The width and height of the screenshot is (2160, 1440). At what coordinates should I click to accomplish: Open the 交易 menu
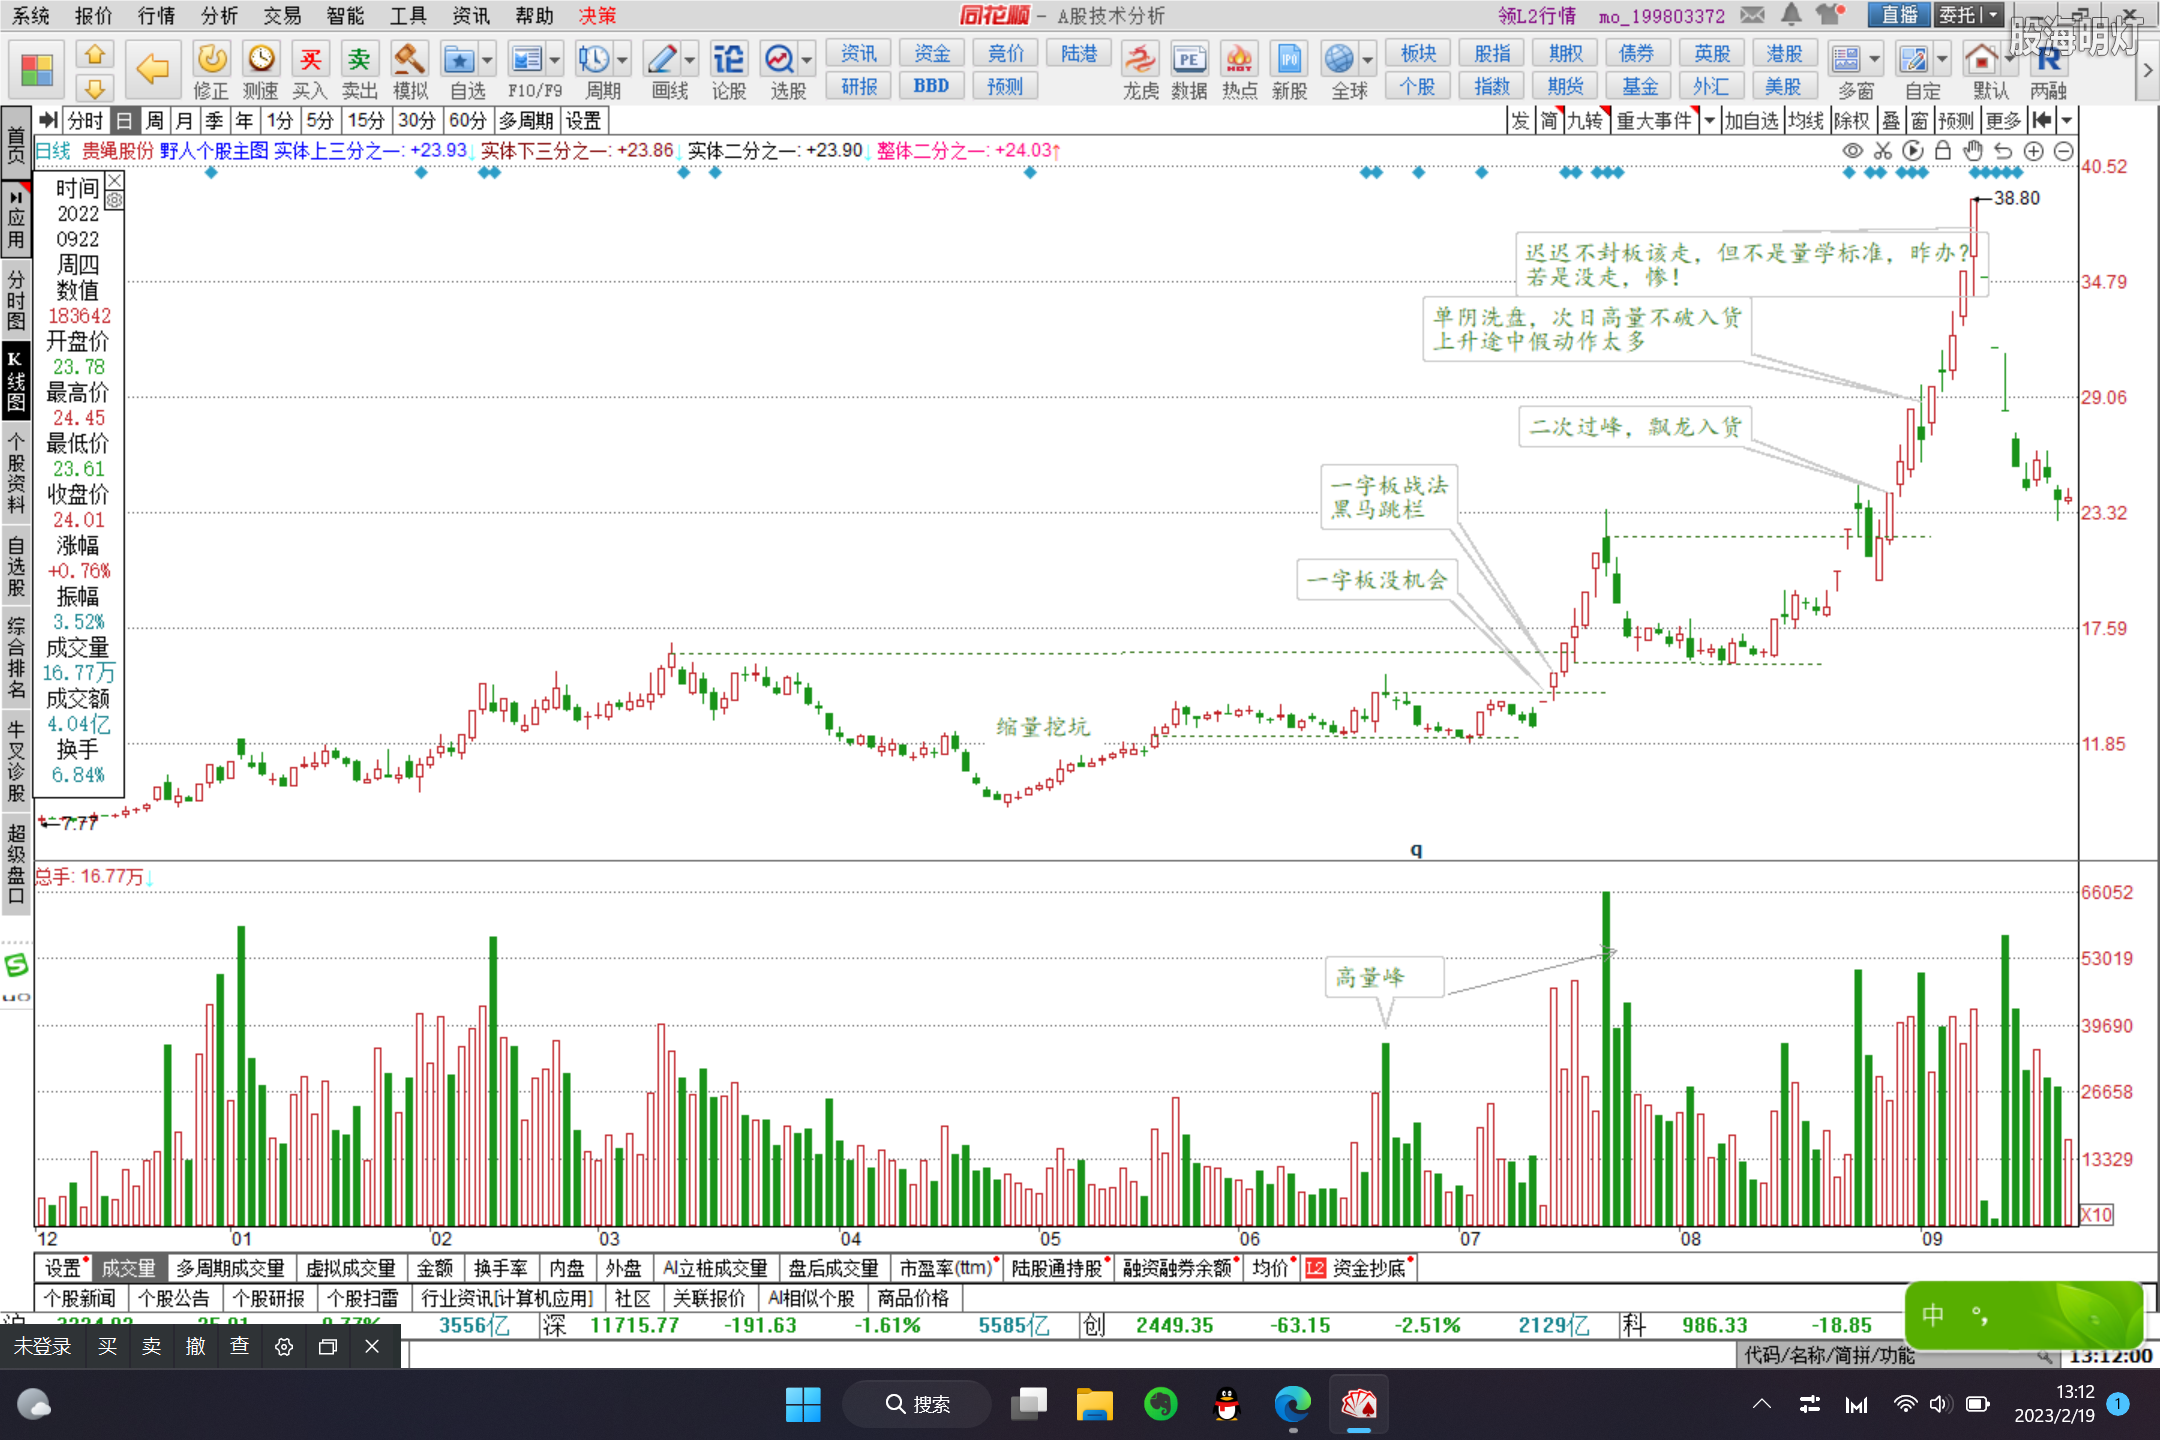click(282, 15)
